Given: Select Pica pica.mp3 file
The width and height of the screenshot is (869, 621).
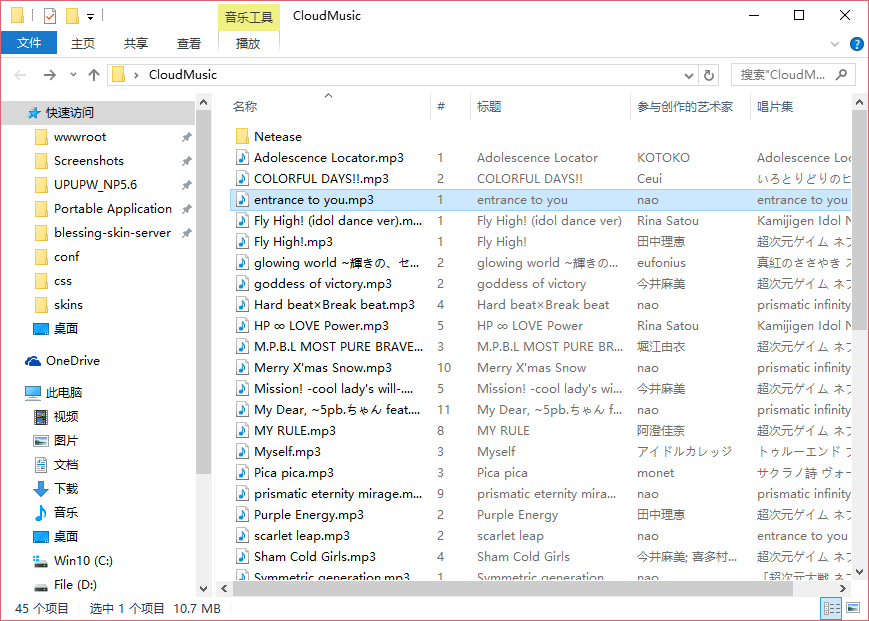Looking at the screenshot, I should (294, 473).
